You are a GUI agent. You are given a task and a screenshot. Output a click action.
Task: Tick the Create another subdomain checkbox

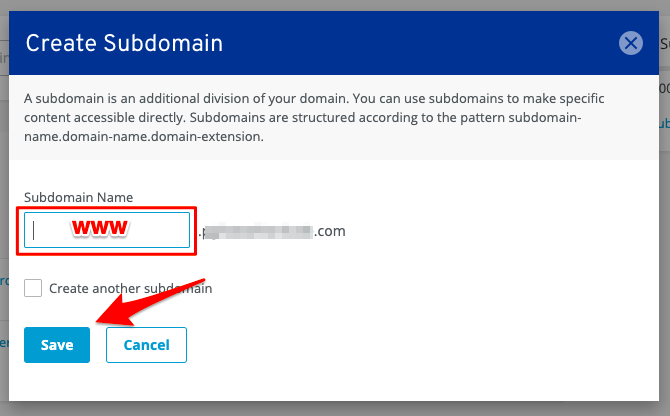coord(33,288)
